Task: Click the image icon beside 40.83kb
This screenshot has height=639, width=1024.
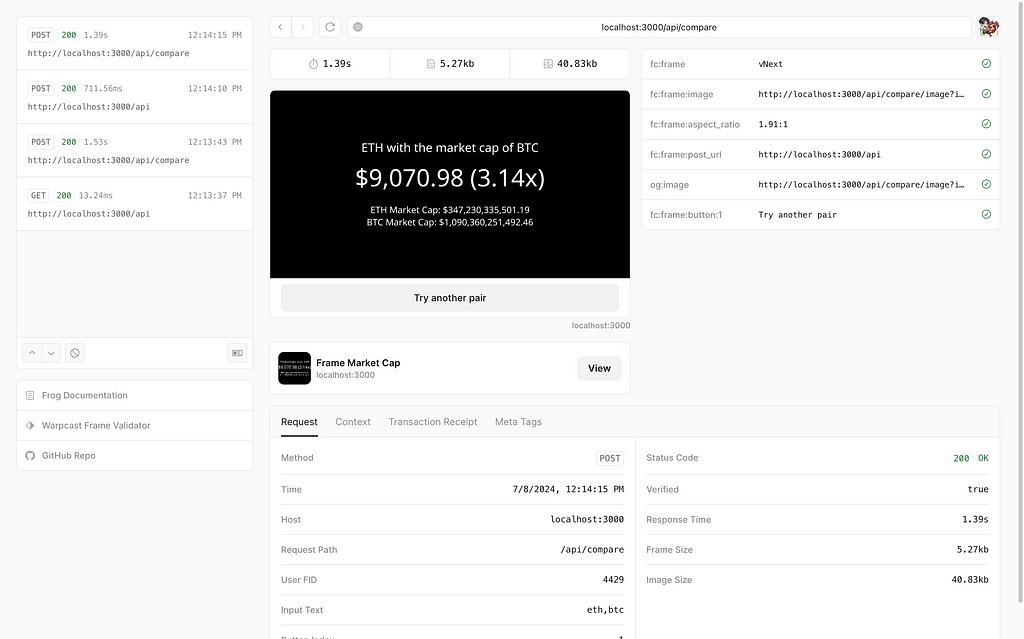Action: point(548,64)
